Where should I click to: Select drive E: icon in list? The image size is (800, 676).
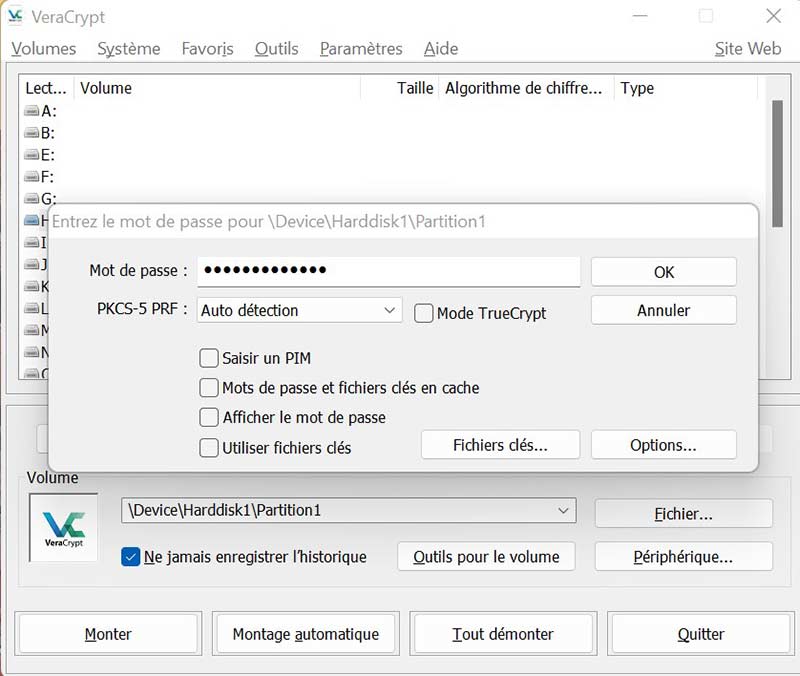pyautogui.click(x=32, y=155)
